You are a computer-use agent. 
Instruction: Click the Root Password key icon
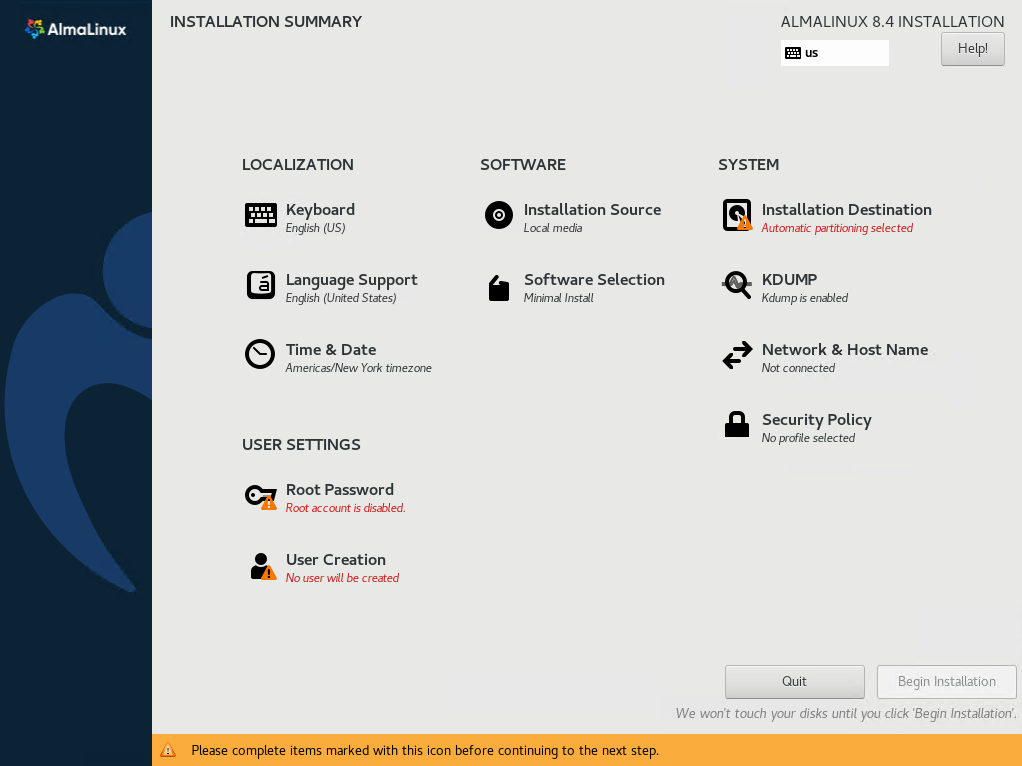(260, 496)
